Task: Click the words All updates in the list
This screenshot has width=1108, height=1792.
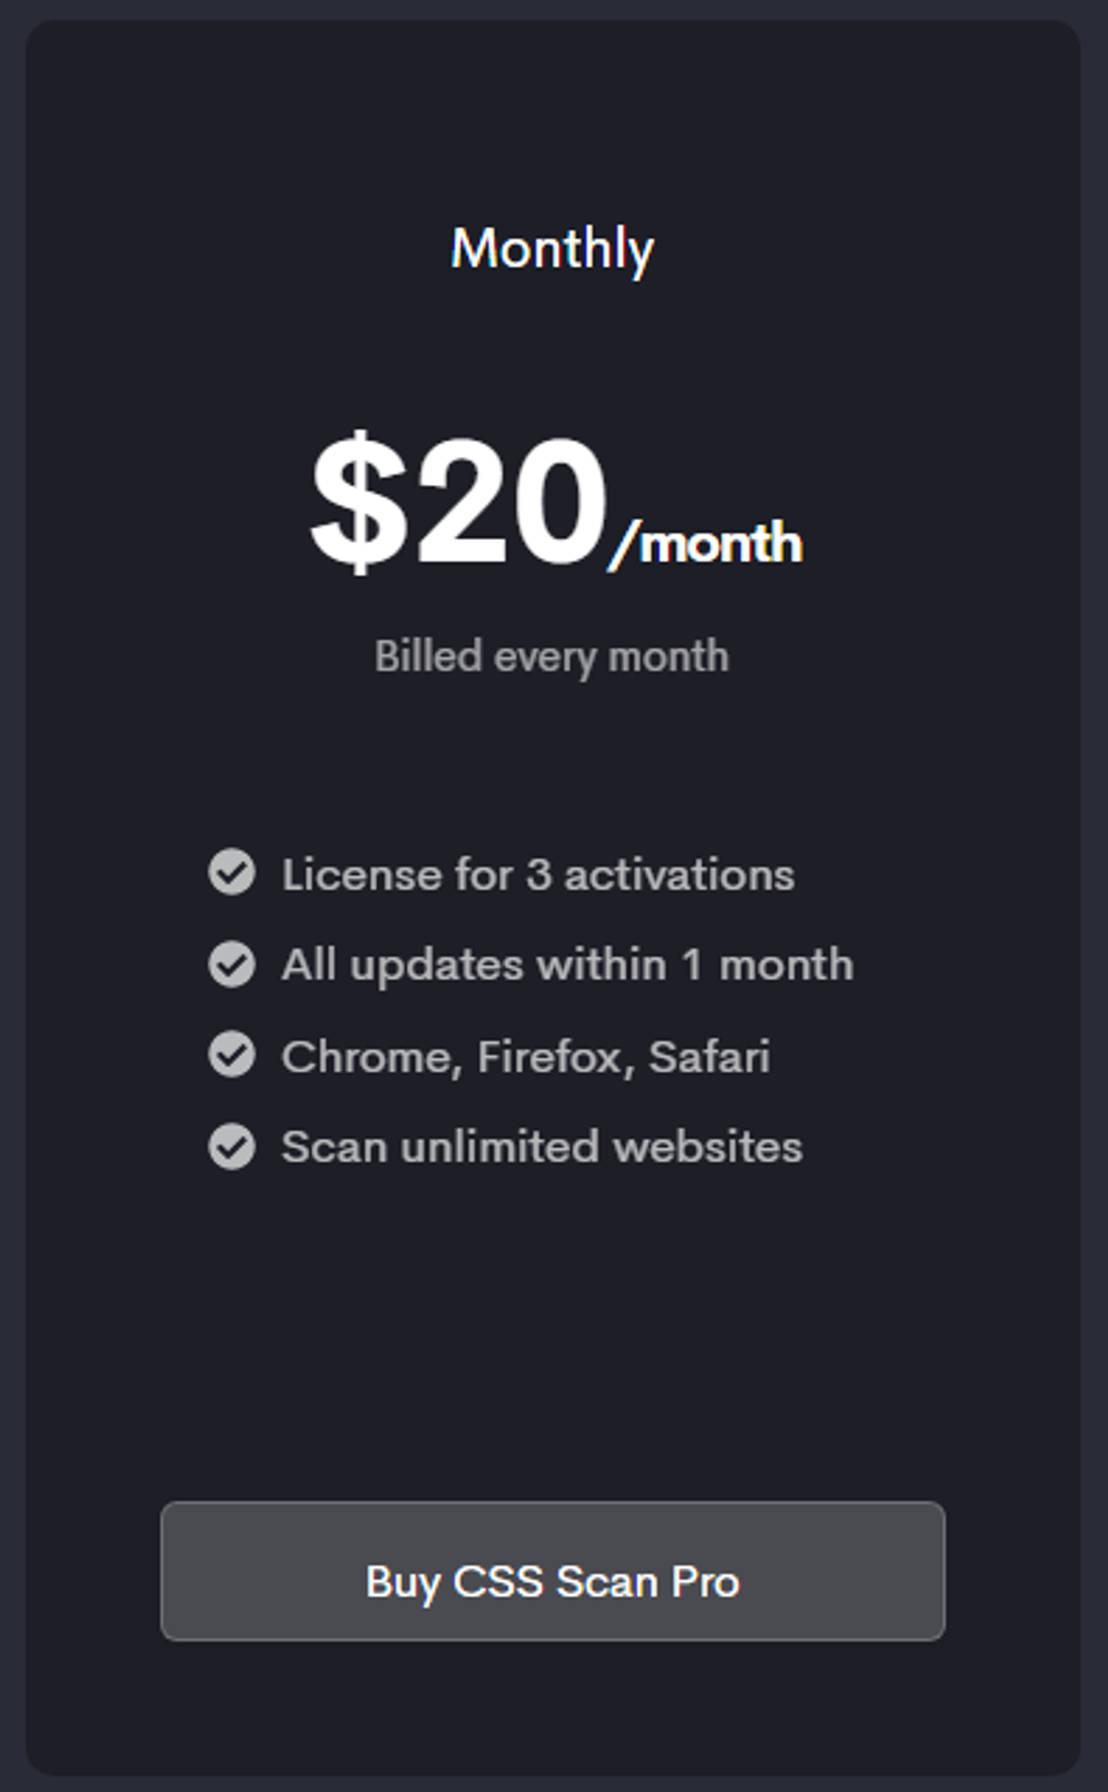Action: point(402,965)
